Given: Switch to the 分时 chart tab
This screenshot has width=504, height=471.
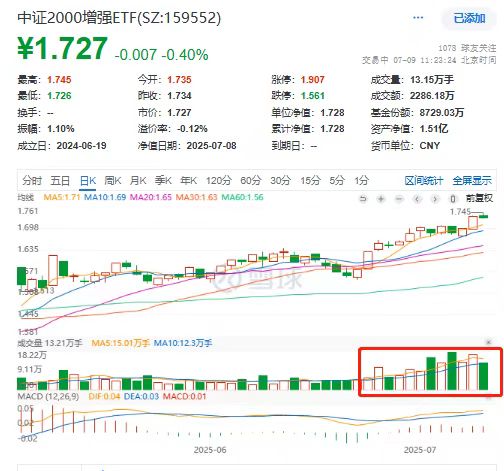Looking at the screenshot, I should 32,181.
